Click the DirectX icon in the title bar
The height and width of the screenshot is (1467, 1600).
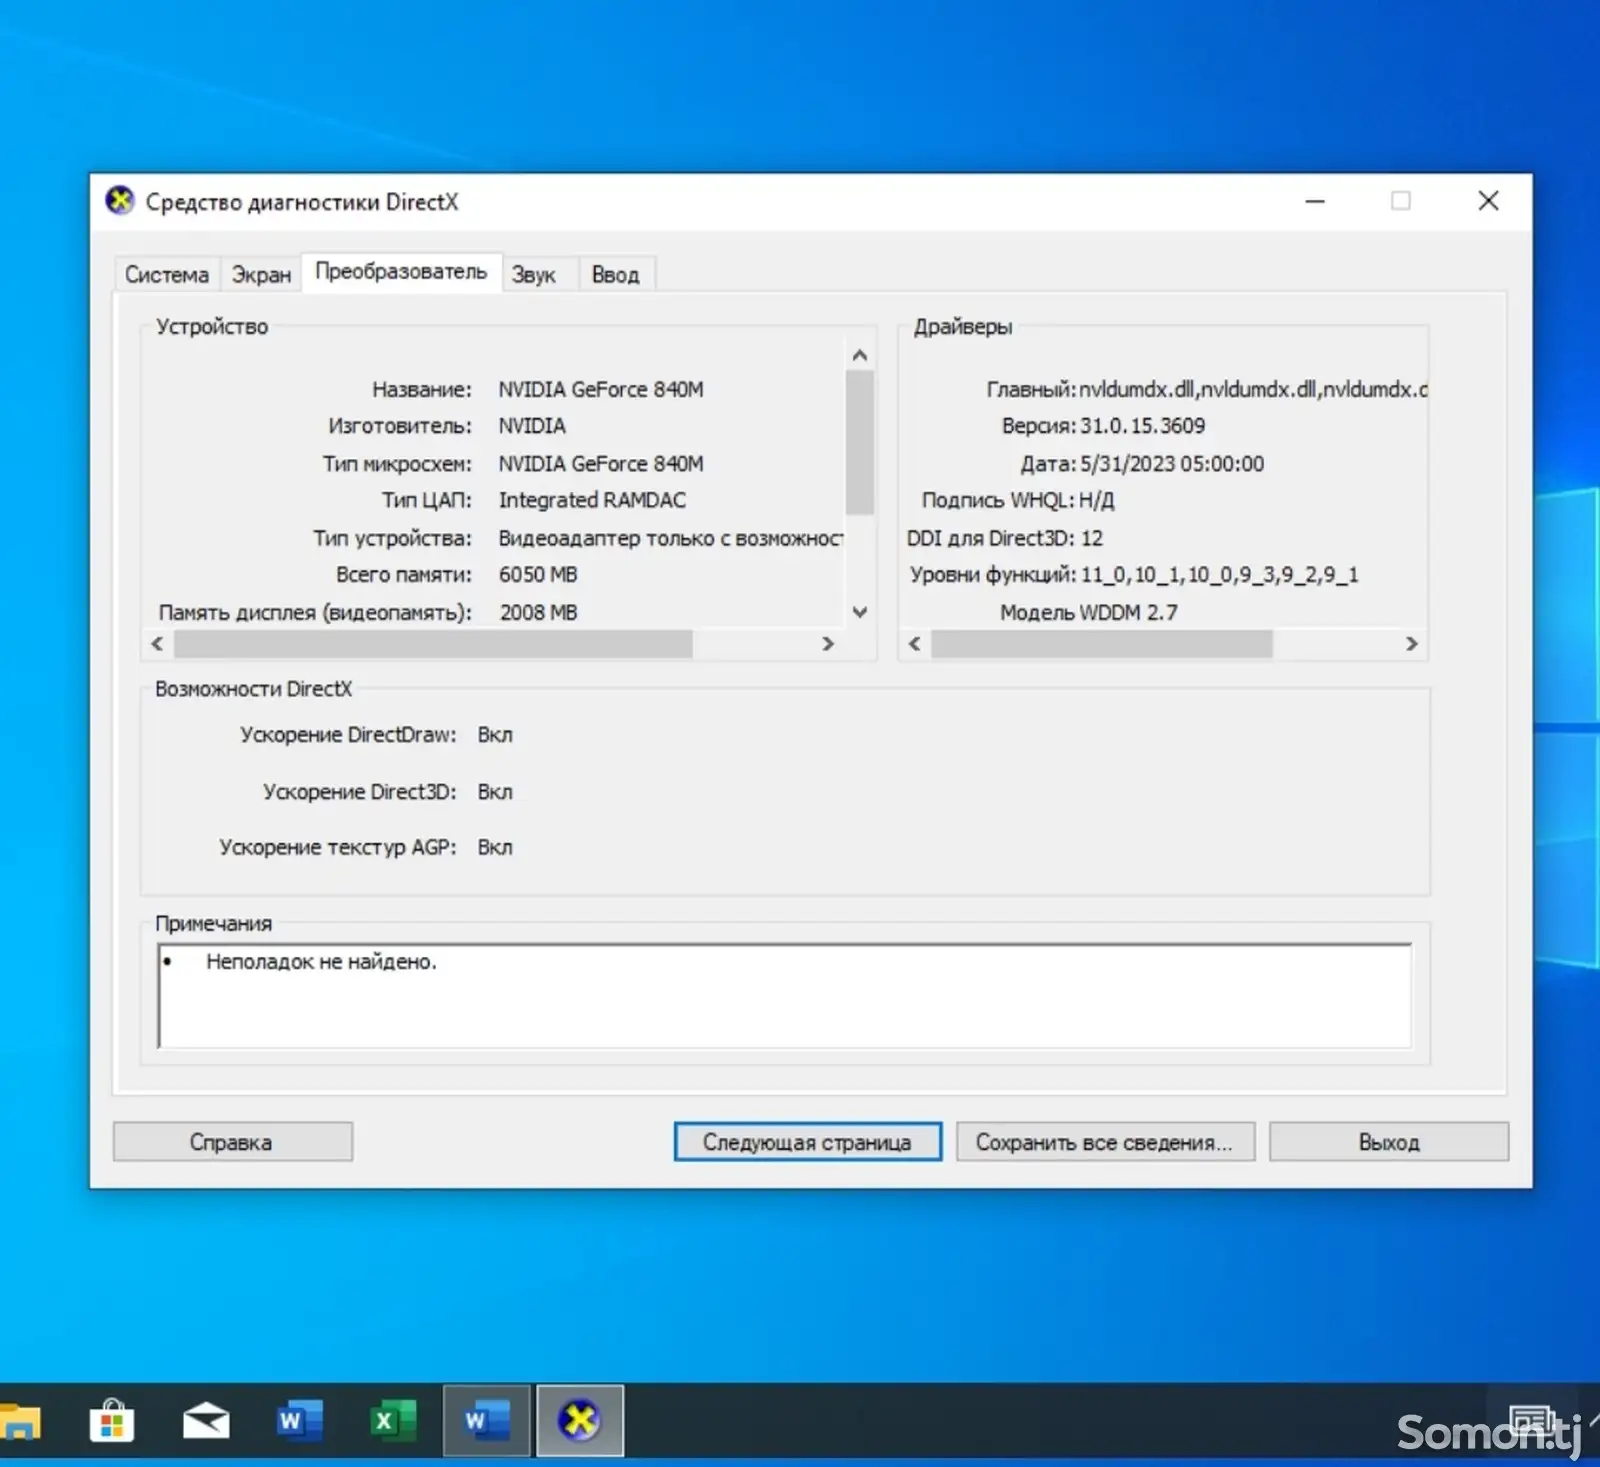(x=120, y=201)
